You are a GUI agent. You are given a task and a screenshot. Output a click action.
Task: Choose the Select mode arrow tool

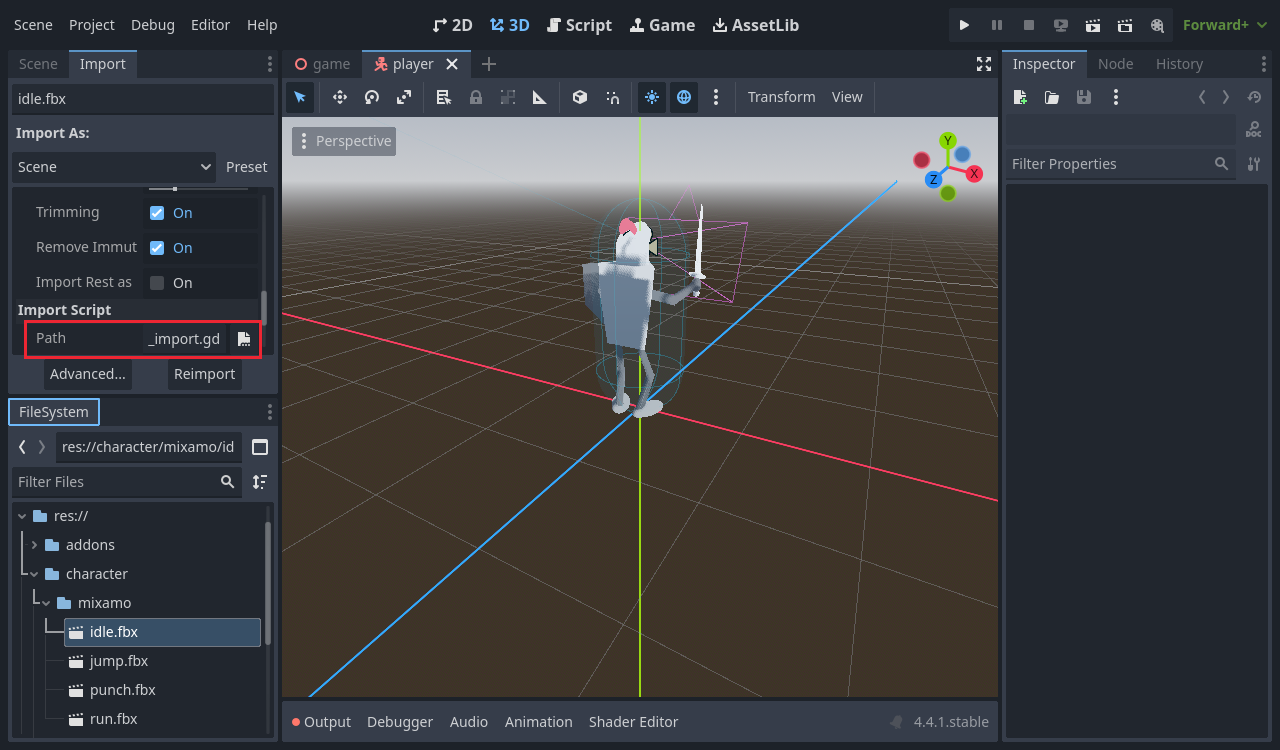click(300, 97)
